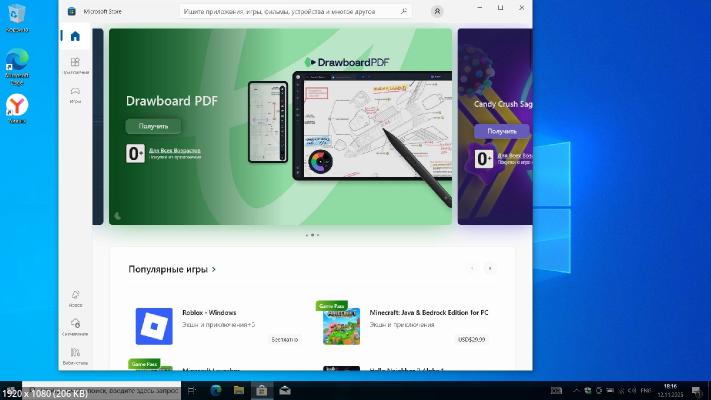
Task: Open the Downloads section in the sidebar
Action: point(75,327)
